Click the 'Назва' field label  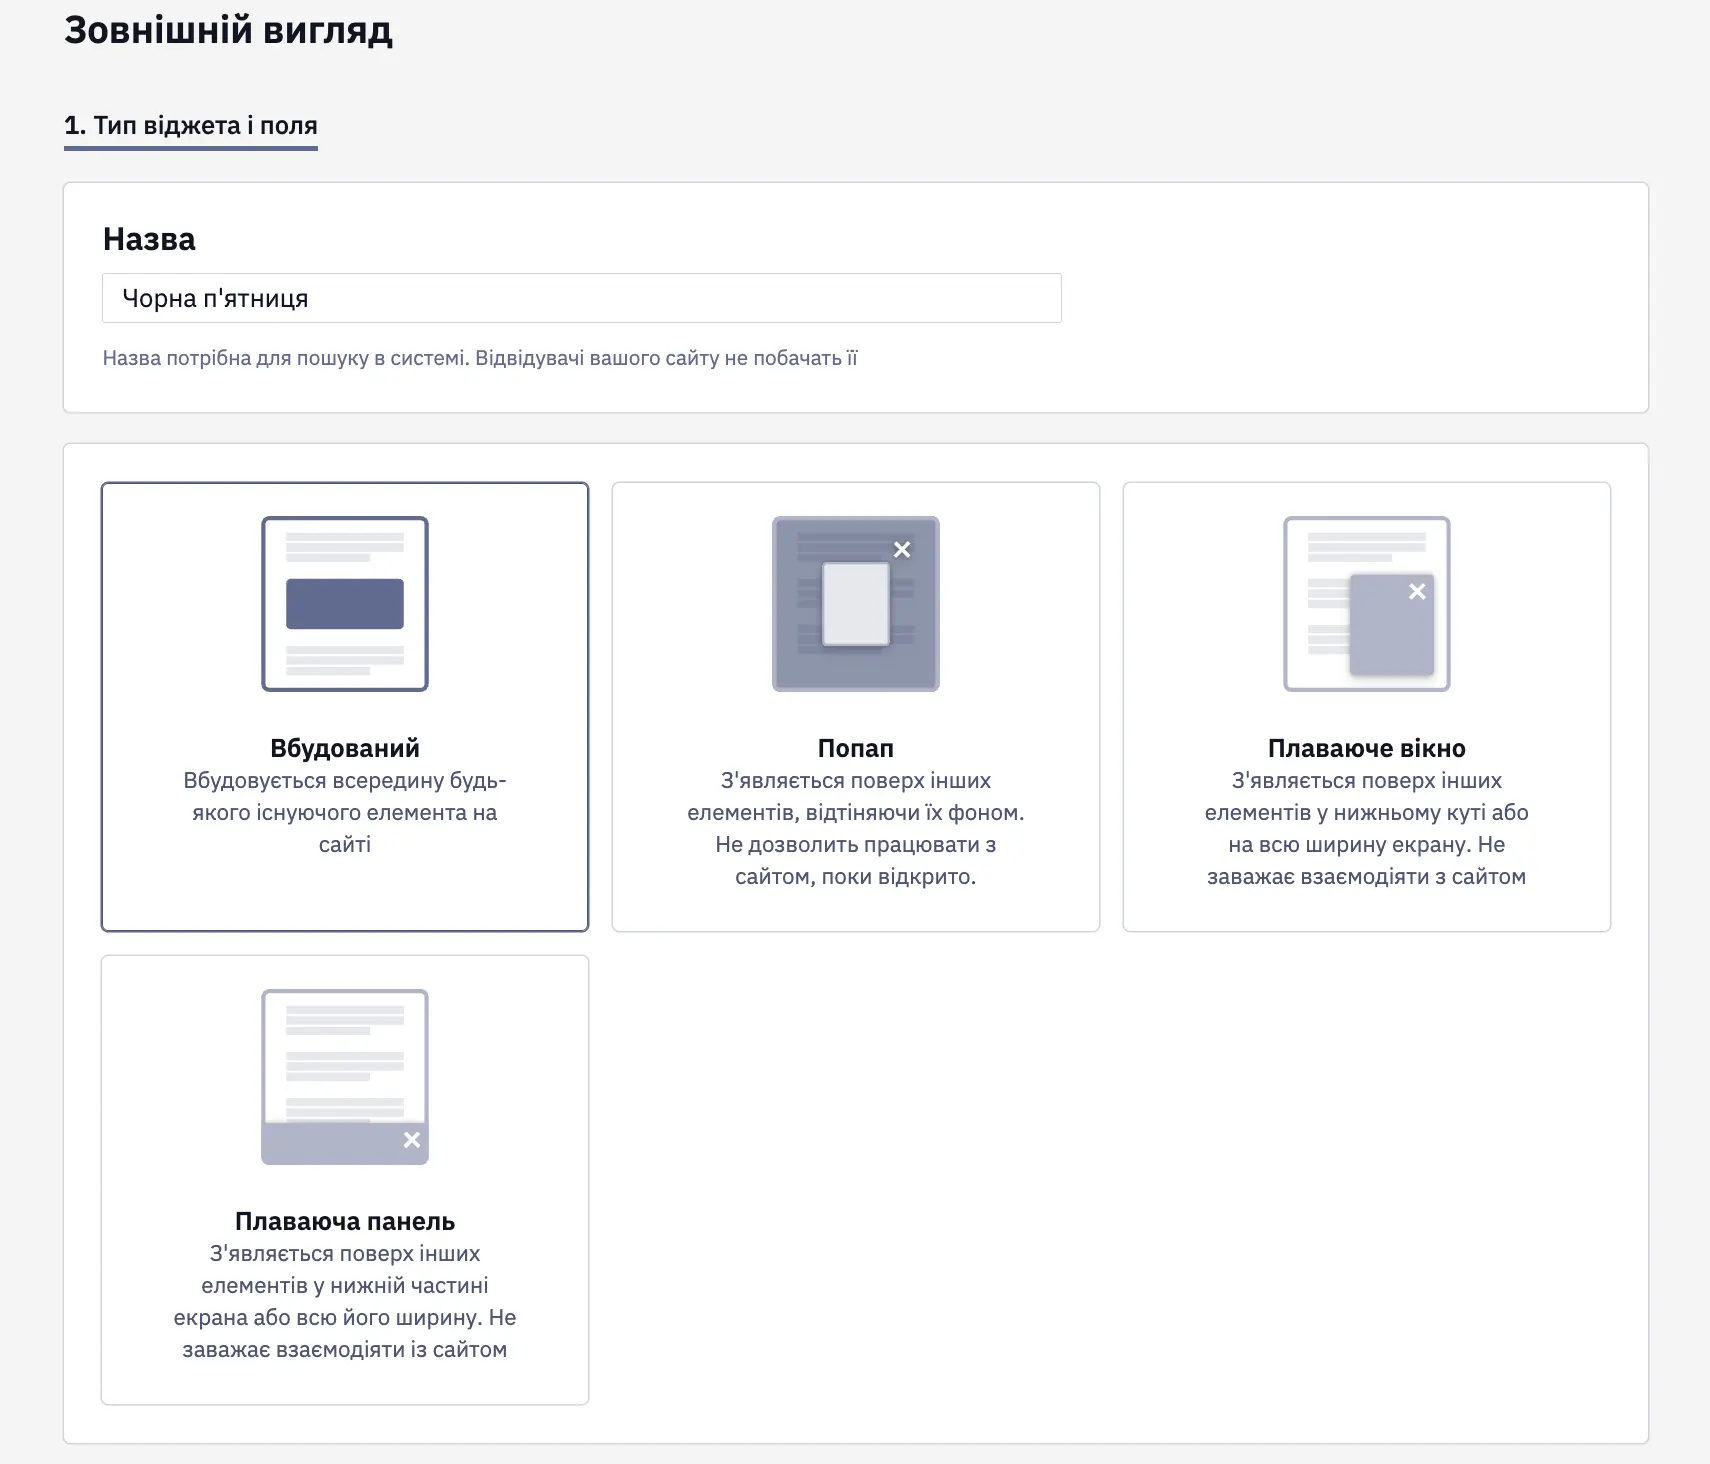tap(149, 239)
